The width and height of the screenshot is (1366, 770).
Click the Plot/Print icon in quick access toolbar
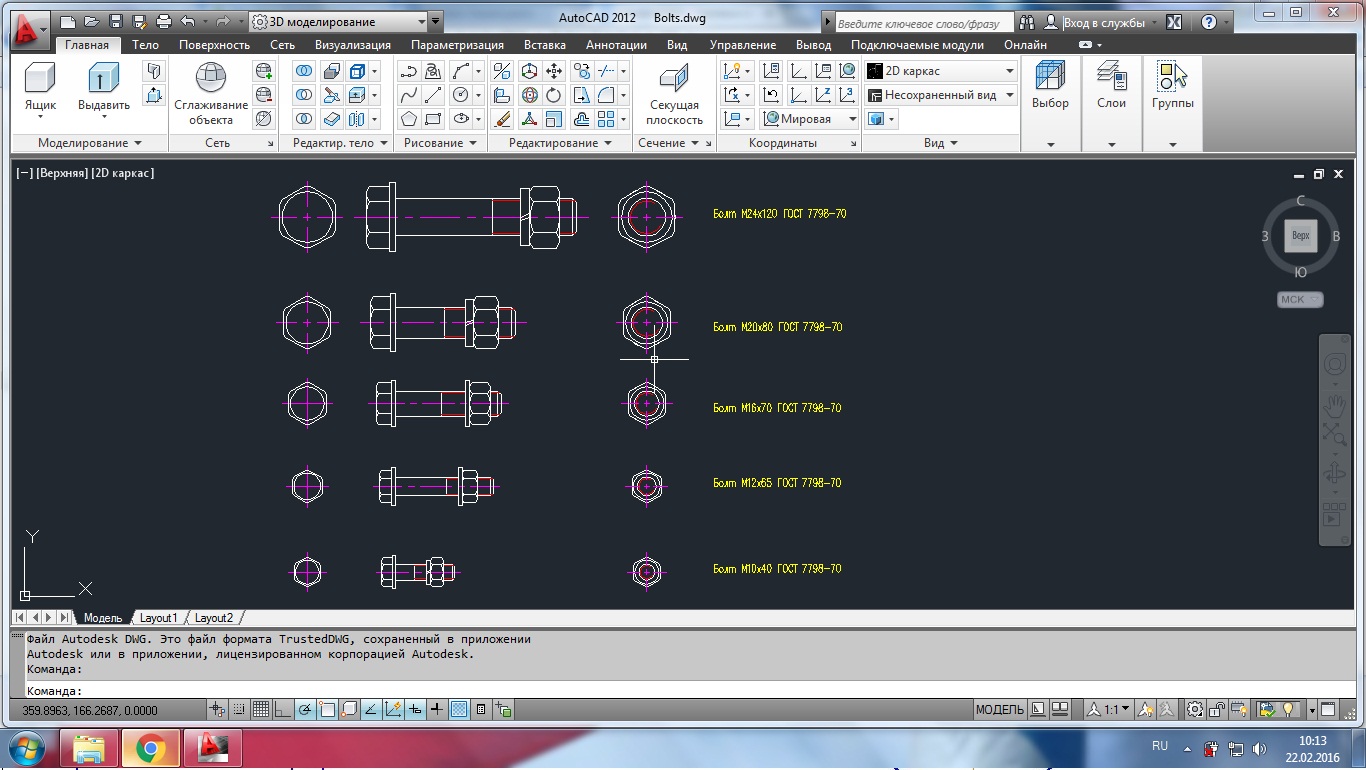164,21
